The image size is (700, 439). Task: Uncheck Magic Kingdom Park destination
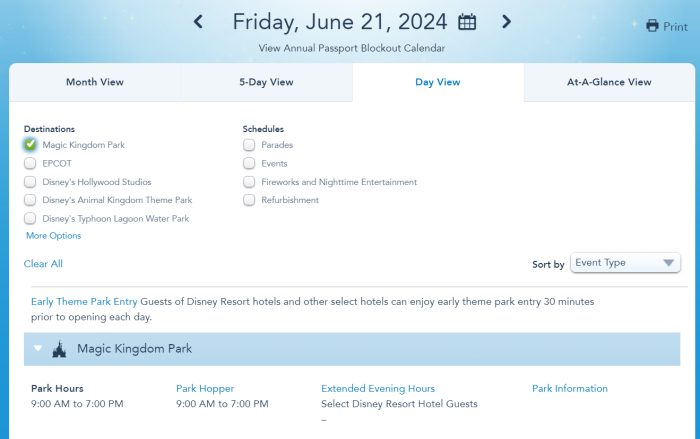pyautogui.click(x=30, y=144)
